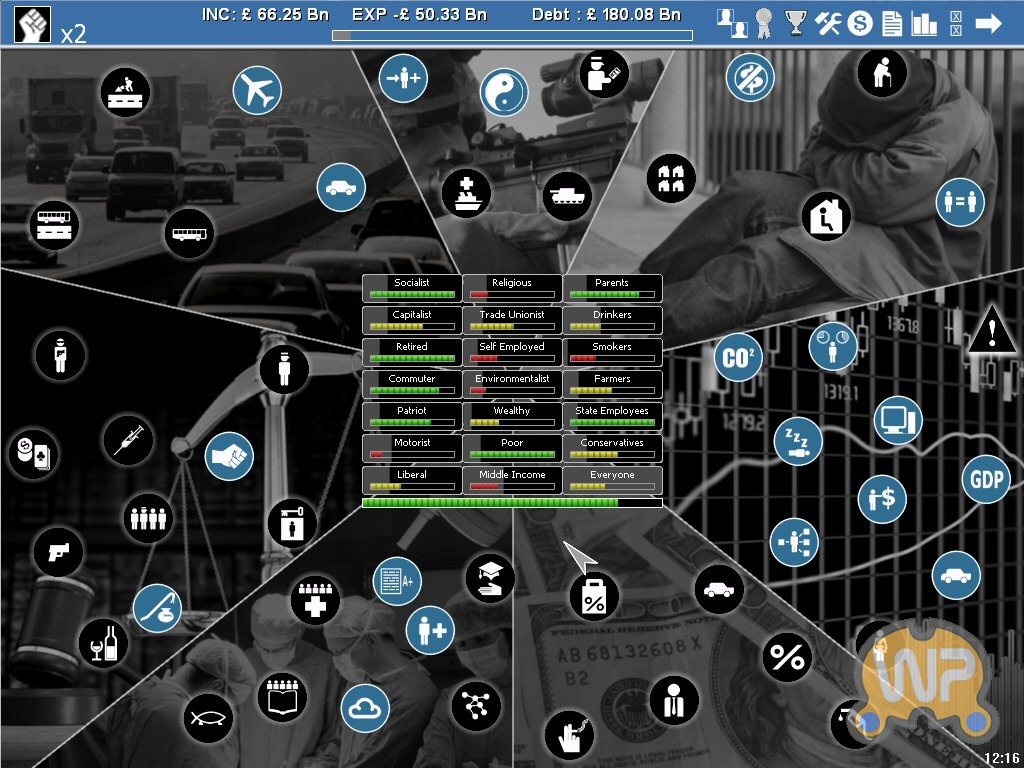Image resolution: width=1024 pixels, height=768 pixels.
Task: Open the trophy achievements icon
Action: point(796,23)
